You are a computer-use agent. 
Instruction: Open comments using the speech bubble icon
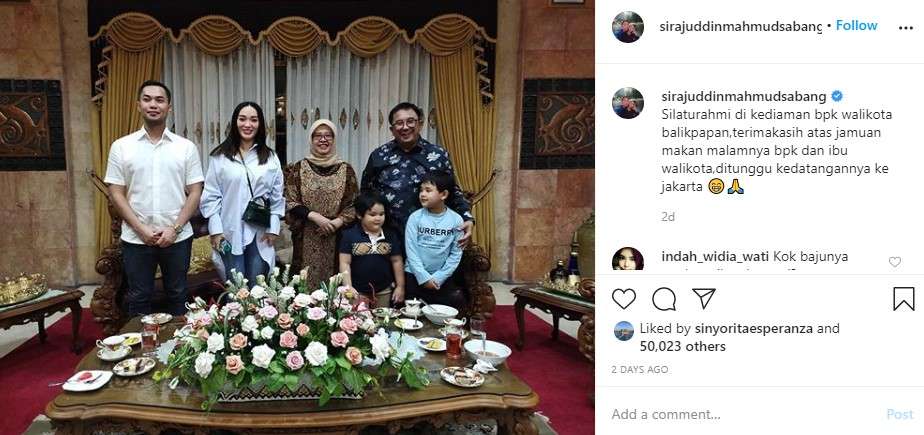coord(664,299)
